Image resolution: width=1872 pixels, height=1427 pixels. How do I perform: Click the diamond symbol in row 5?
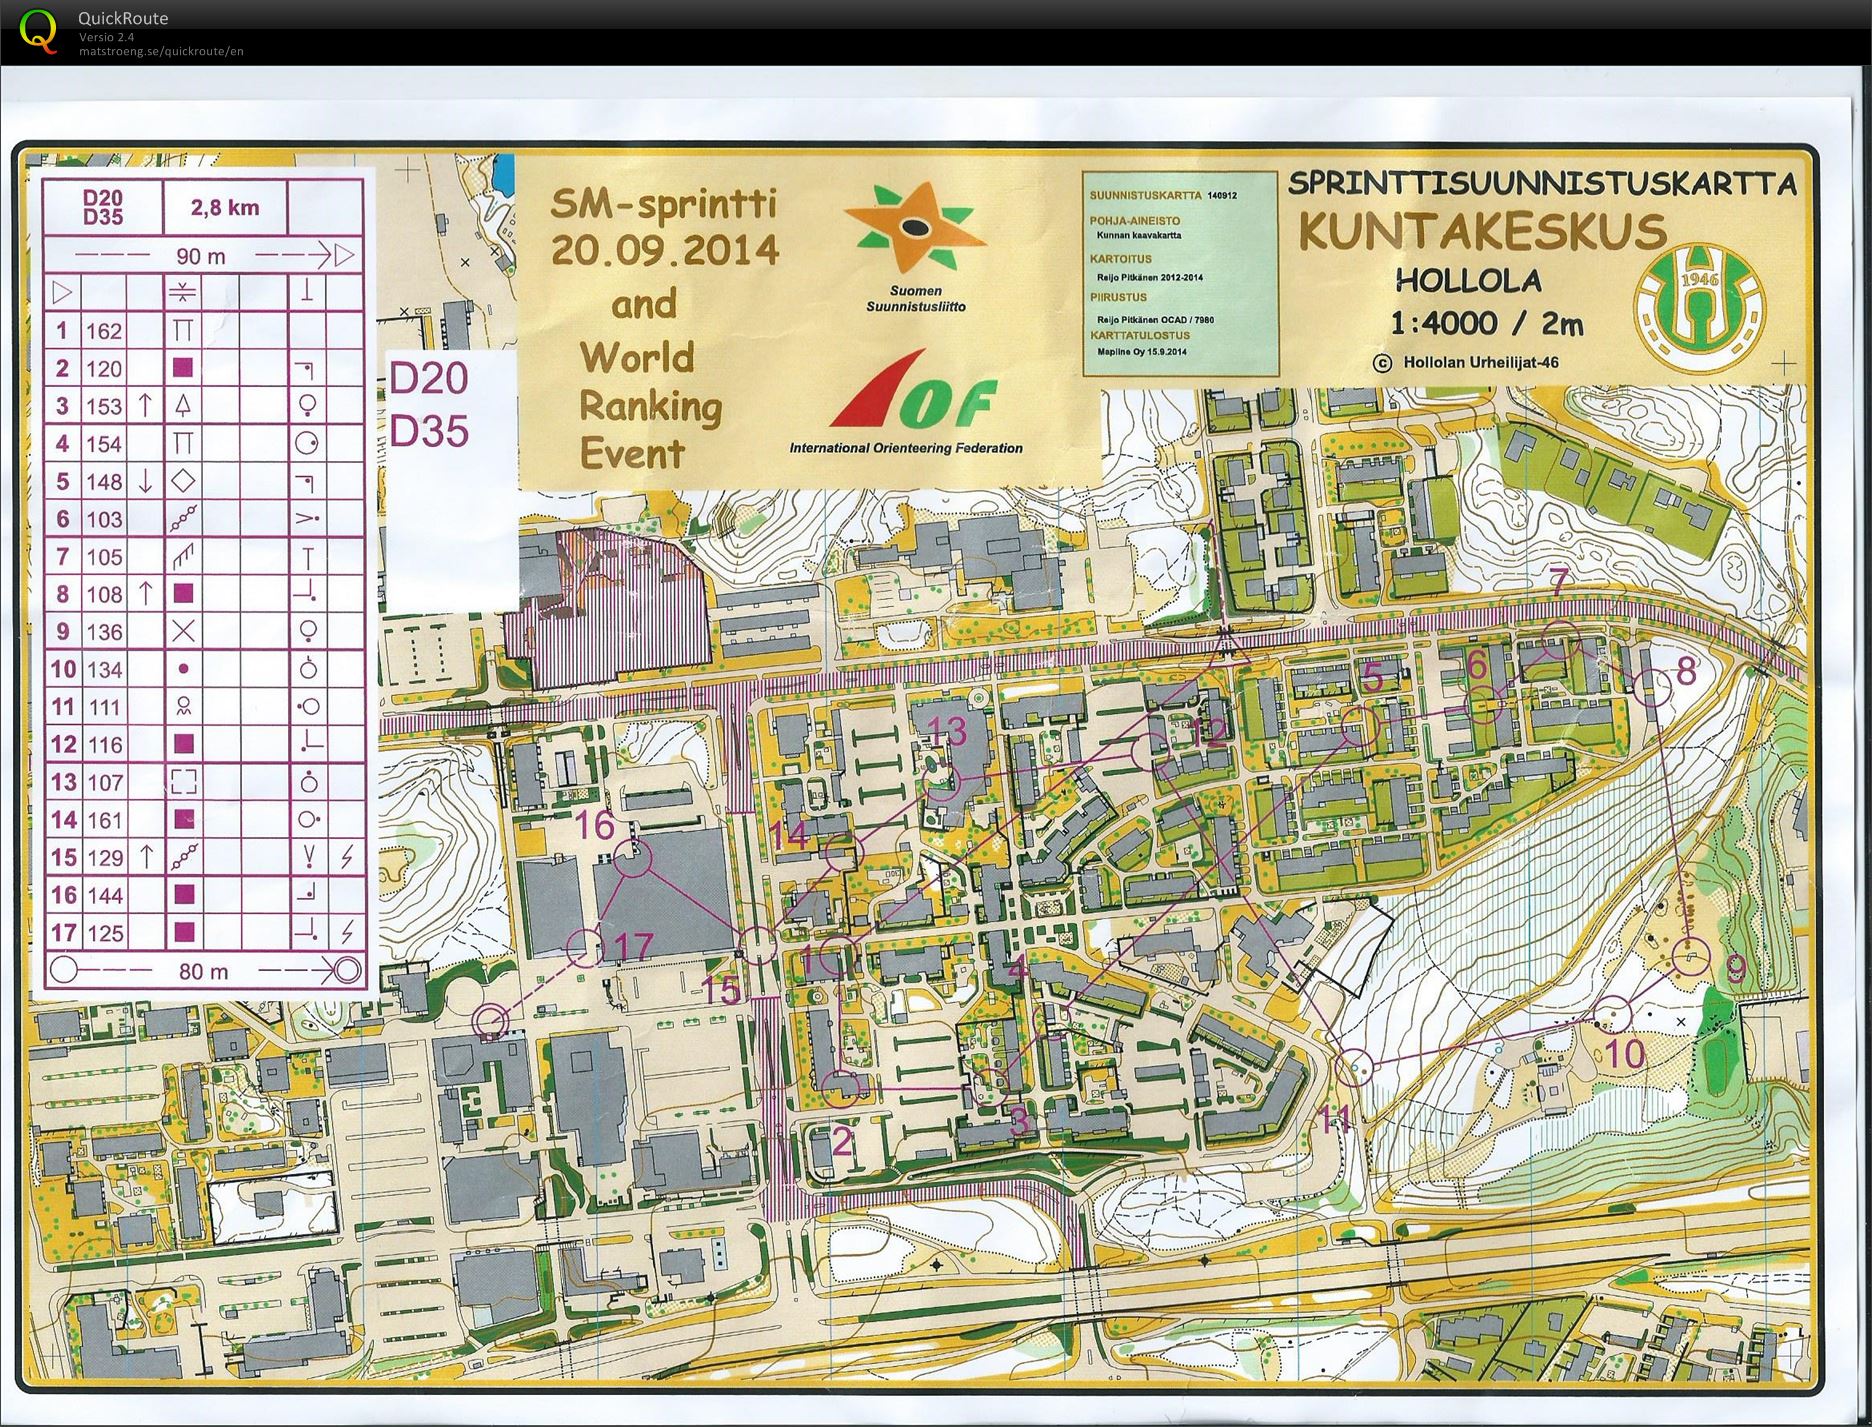(183, 480)
